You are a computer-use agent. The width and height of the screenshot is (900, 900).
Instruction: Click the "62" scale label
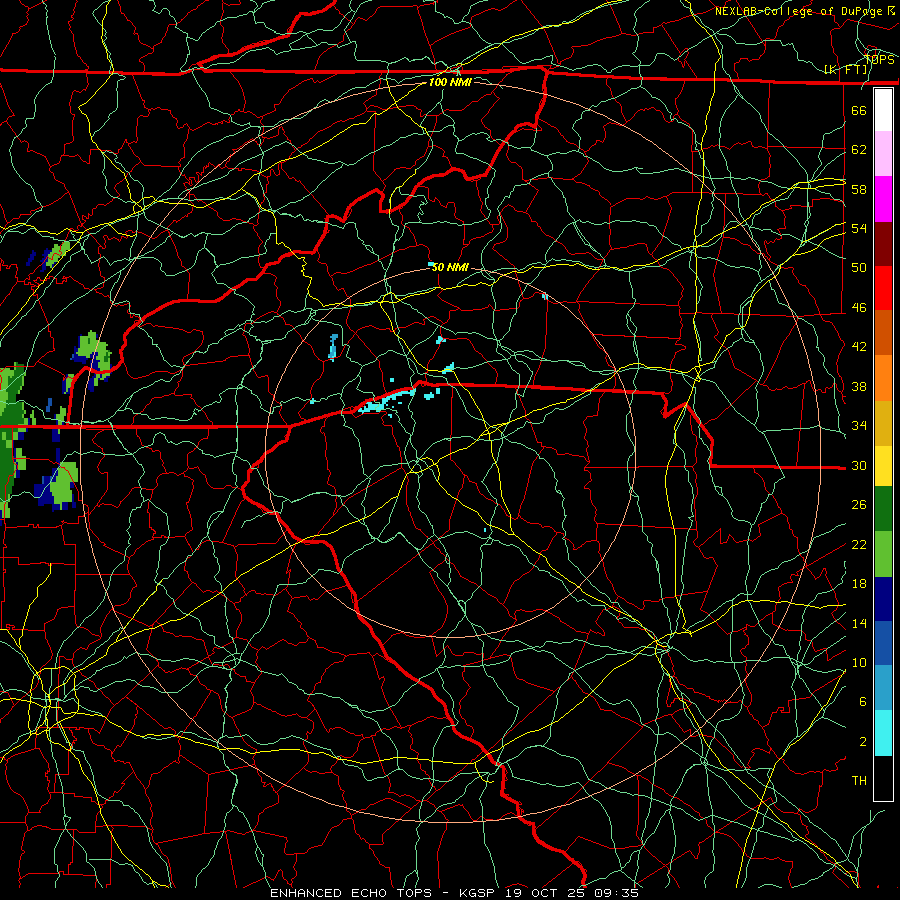tap(859, 150)
